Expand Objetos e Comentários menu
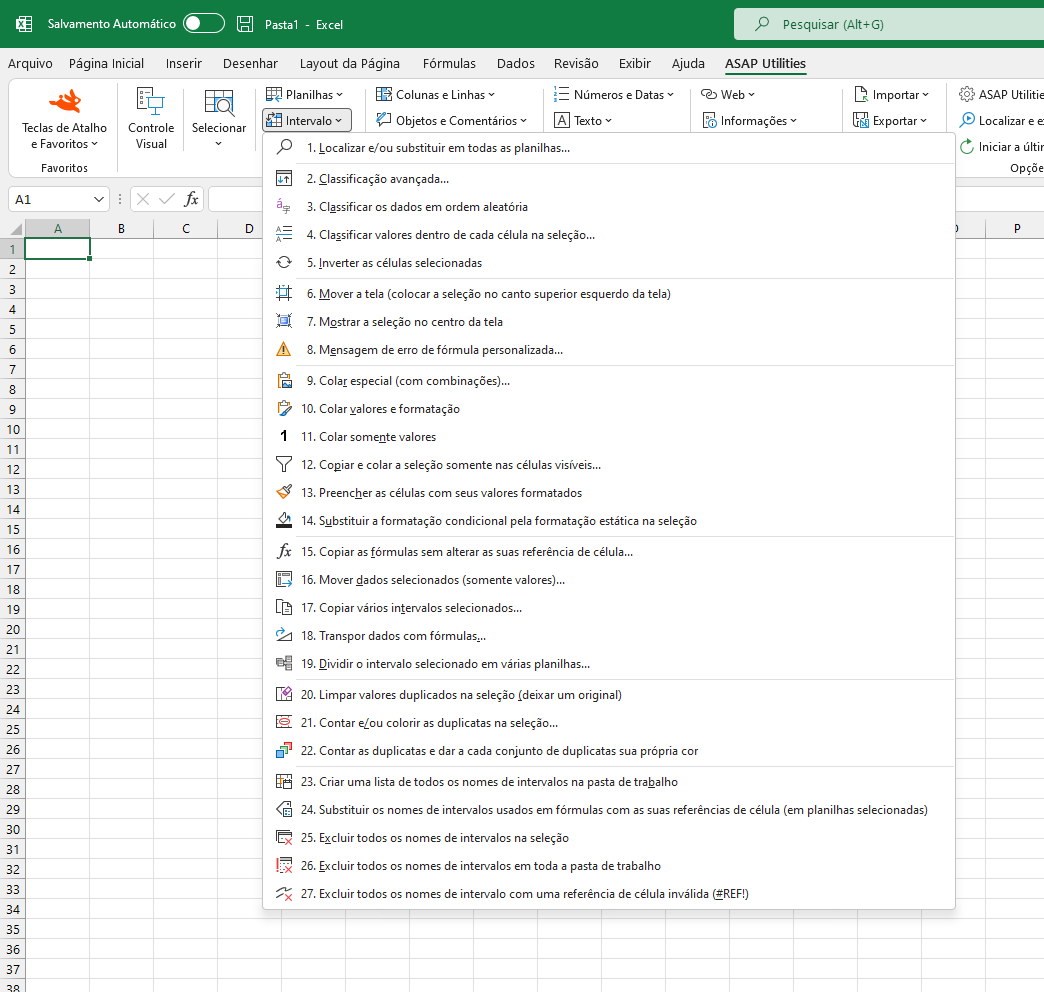The image size is (1044, 992). (x=451, y=121)
